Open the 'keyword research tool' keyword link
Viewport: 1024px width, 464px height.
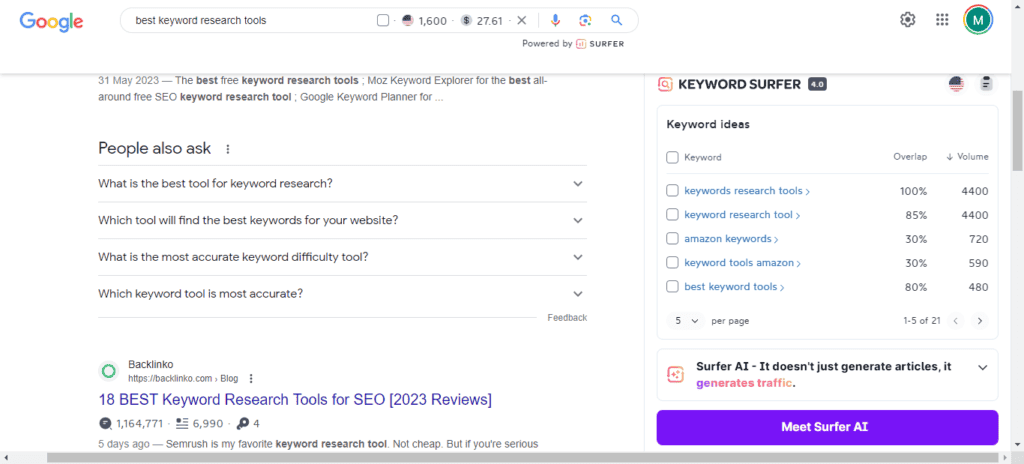(x=742, y=214)
